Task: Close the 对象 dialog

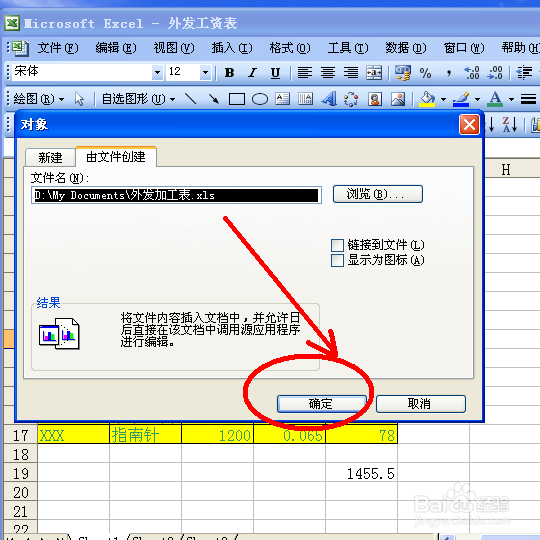Action: (469, 124)
